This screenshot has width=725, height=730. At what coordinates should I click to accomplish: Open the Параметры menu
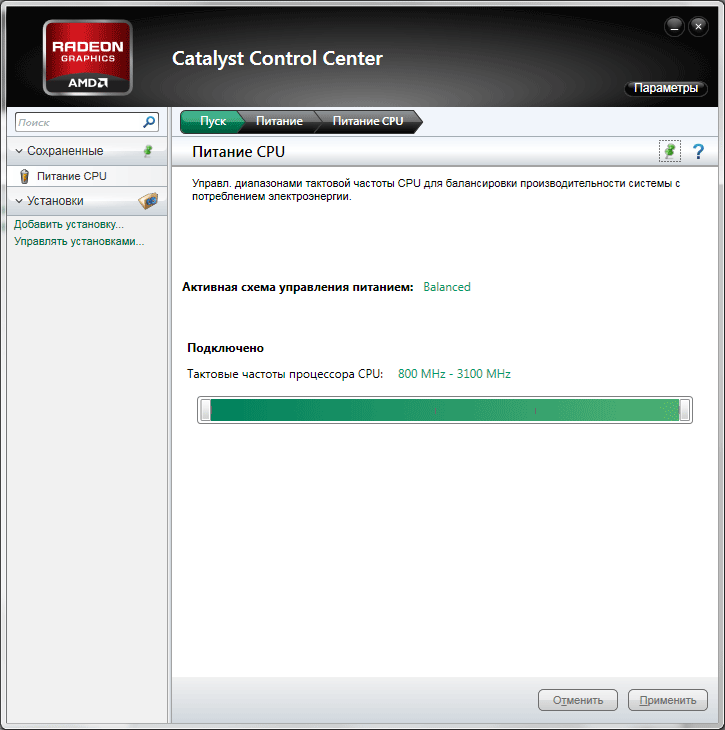click(x=666, y=88)
